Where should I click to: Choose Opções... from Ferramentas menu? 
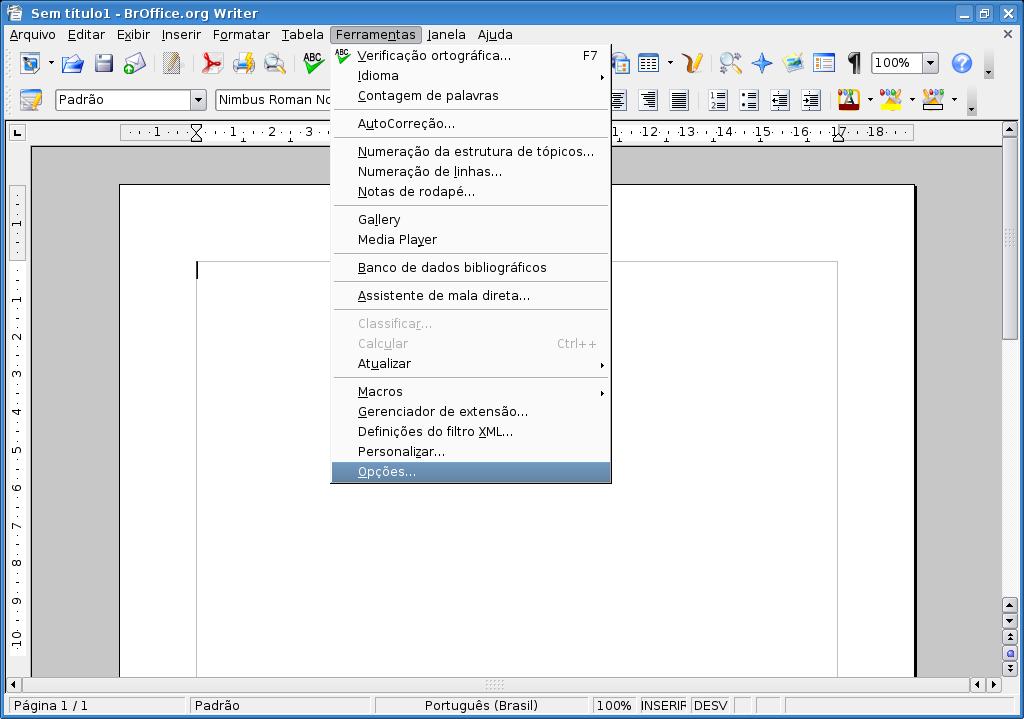(x=471, y=472)
